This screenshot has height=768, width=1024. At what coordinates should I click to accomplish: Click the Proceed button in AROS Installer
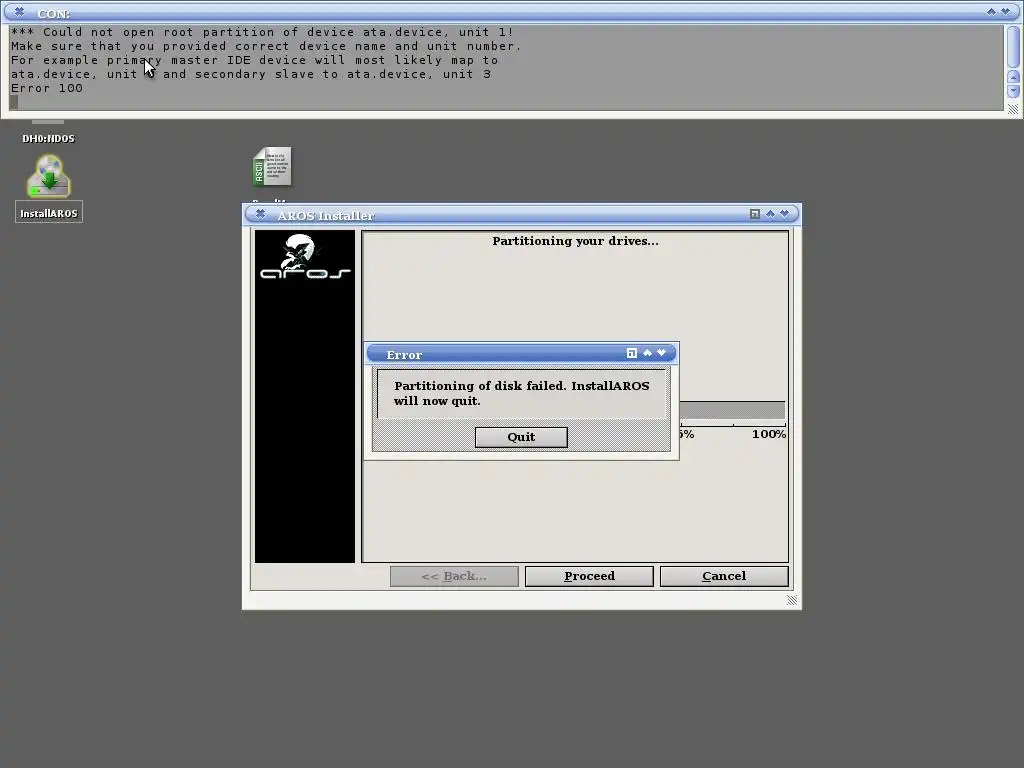[x=589, y=576]
